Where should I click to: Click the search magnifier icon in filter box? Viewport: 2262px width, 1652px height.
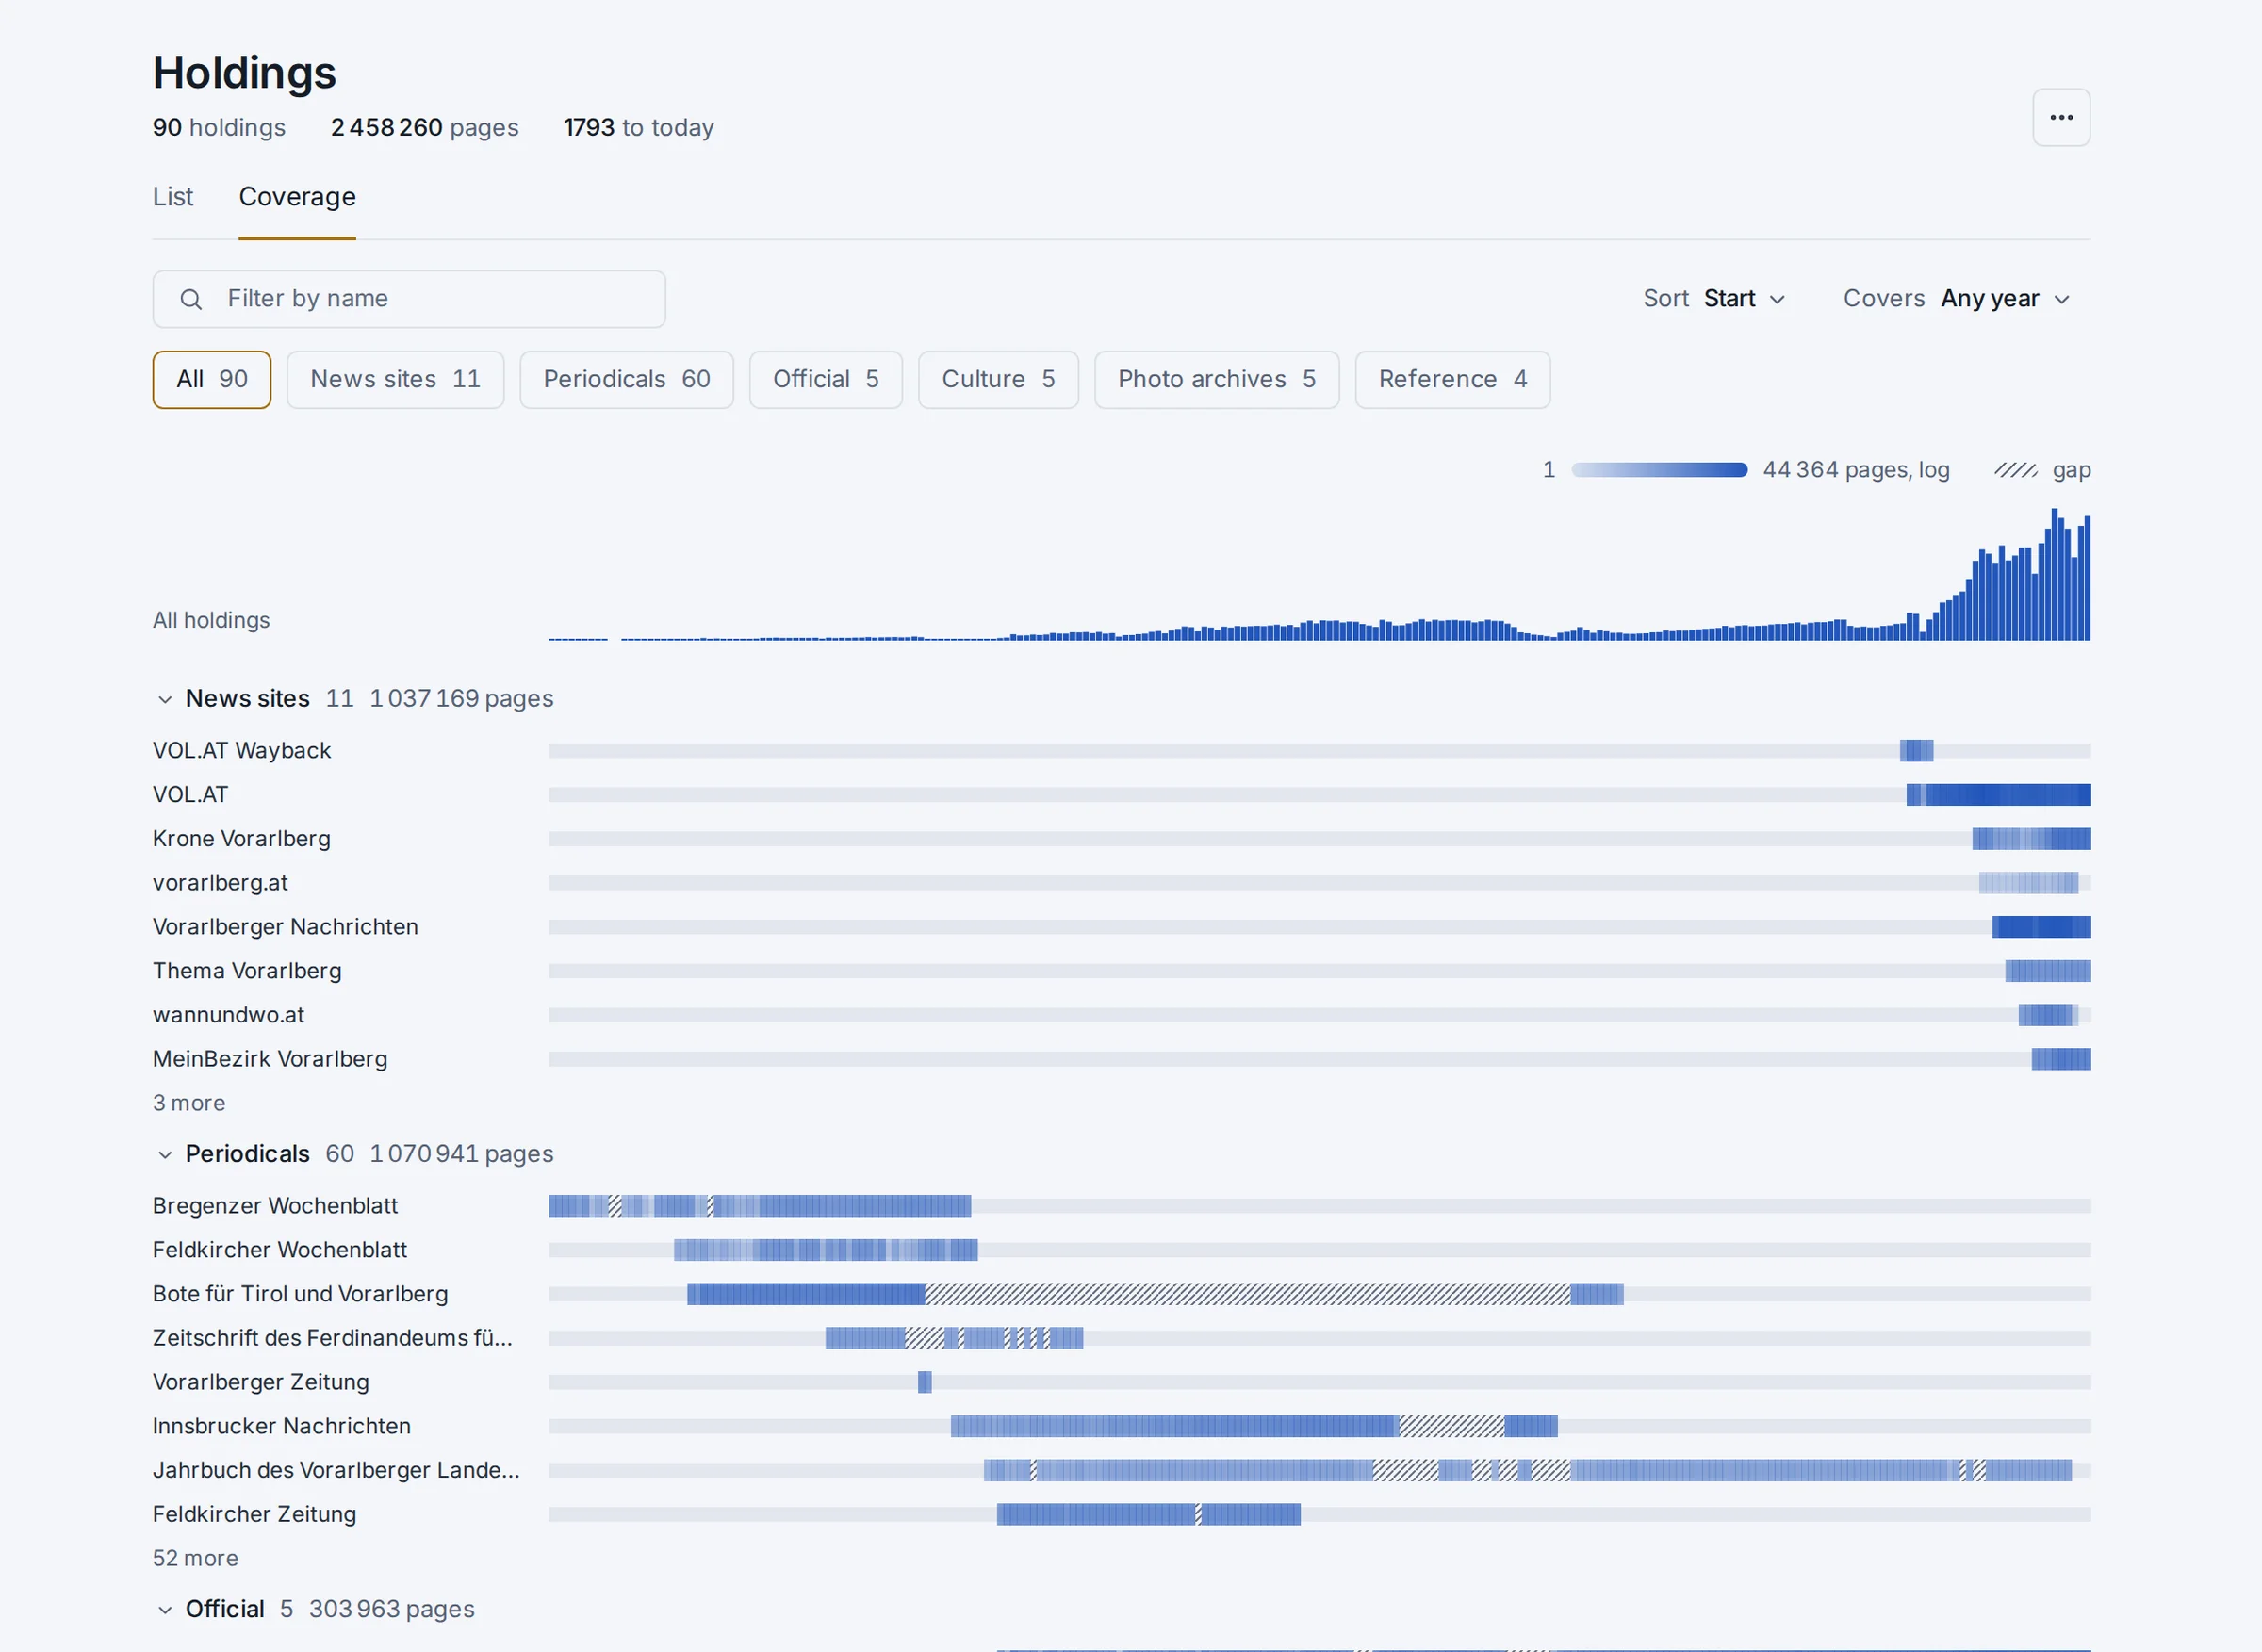click(x=191, y=299)
